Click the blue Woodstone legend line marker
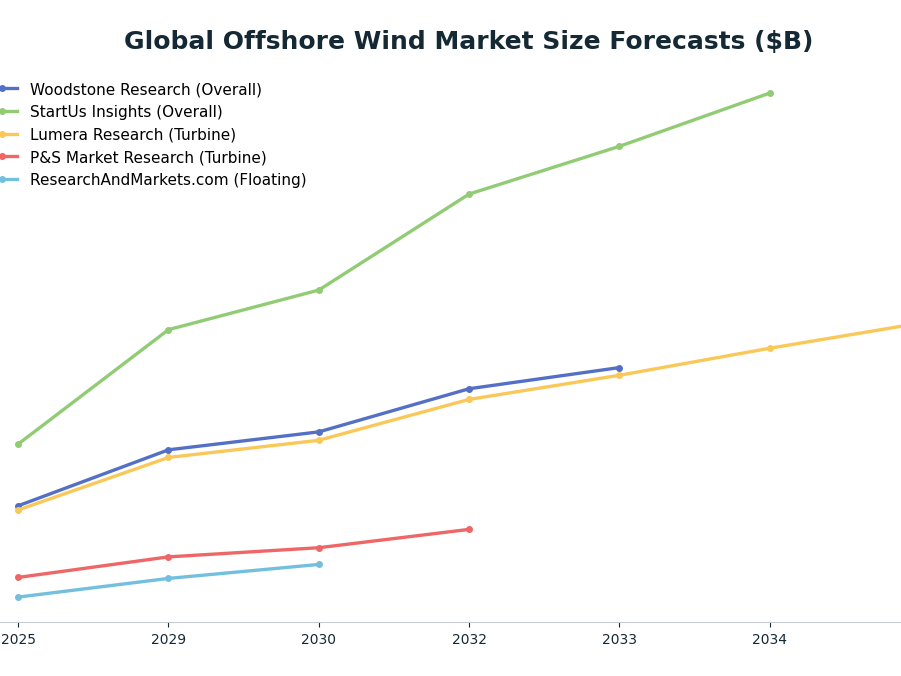 (9, 89)
